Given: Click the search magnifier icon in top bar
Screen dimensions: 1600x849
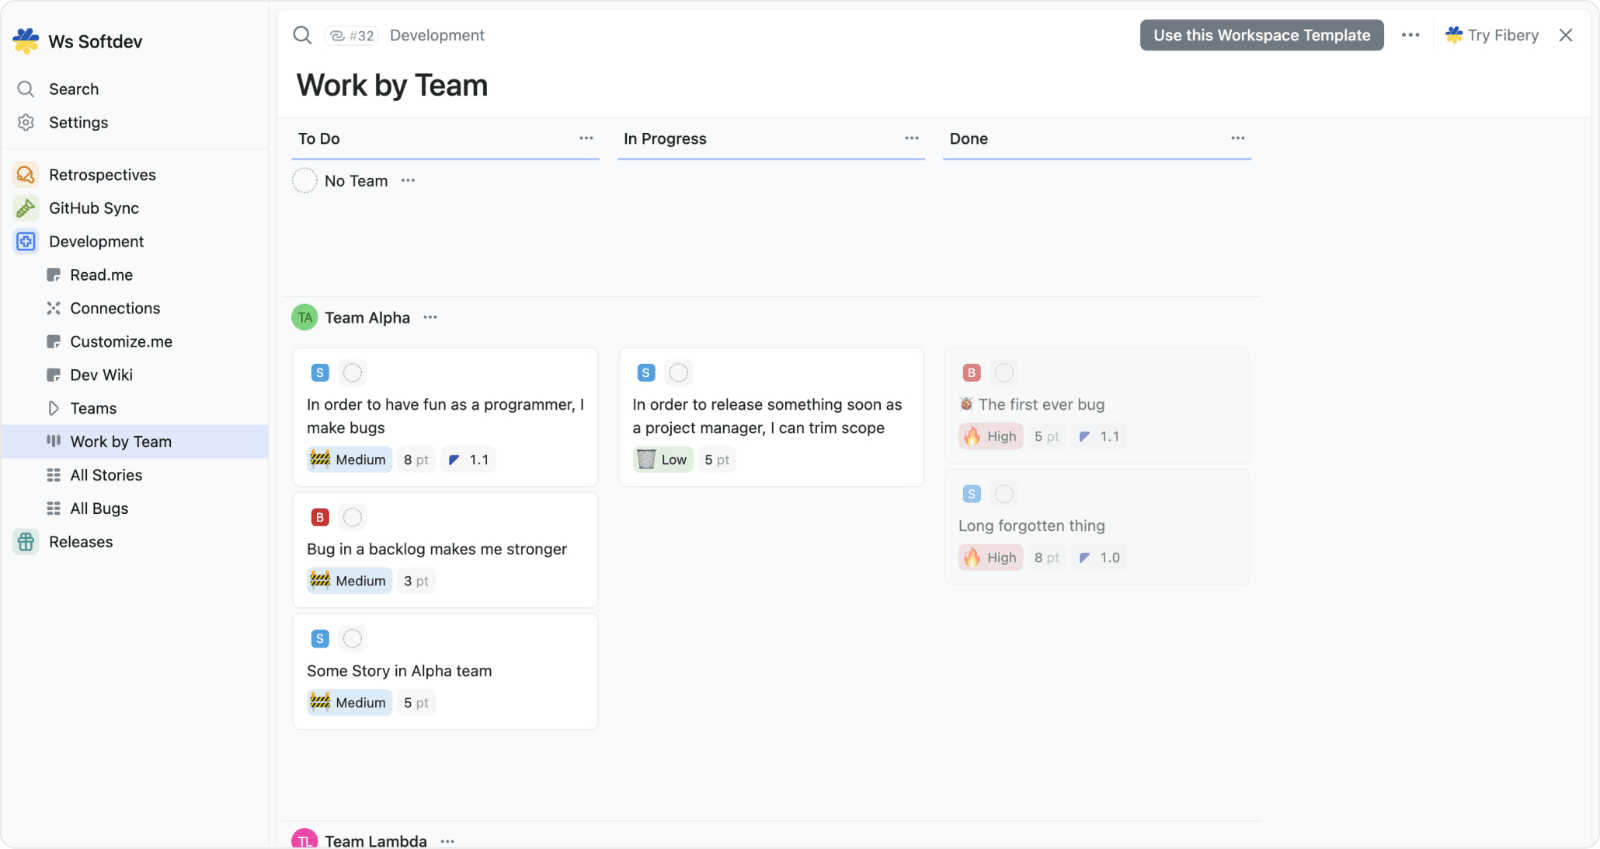Looking at the screenshot, I should [x=302, y=35].
